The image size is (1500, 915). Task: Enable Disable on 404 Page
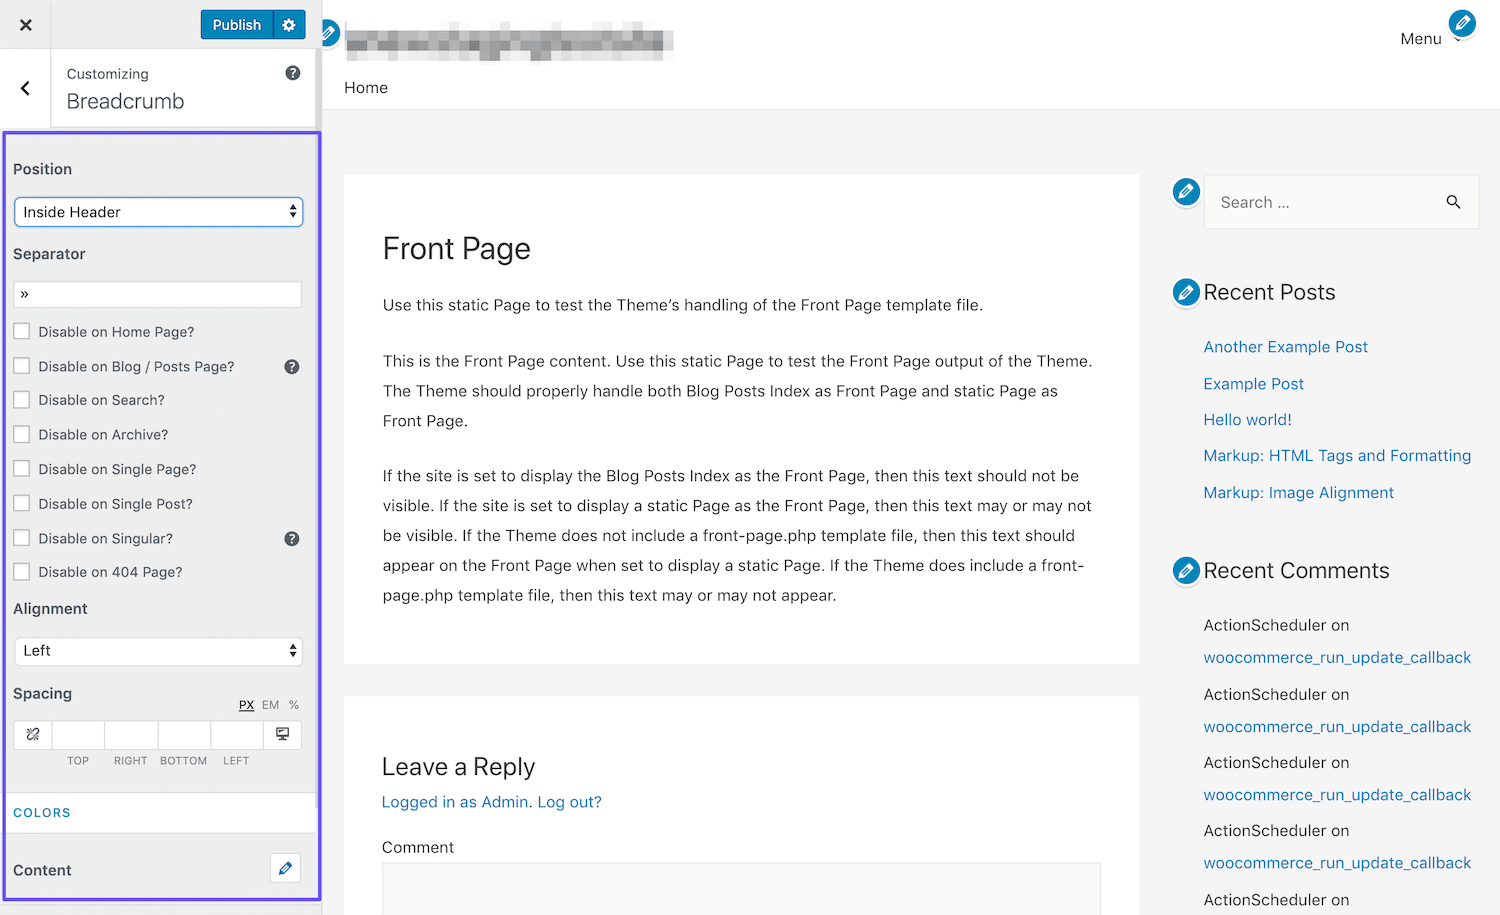point(21,571)
